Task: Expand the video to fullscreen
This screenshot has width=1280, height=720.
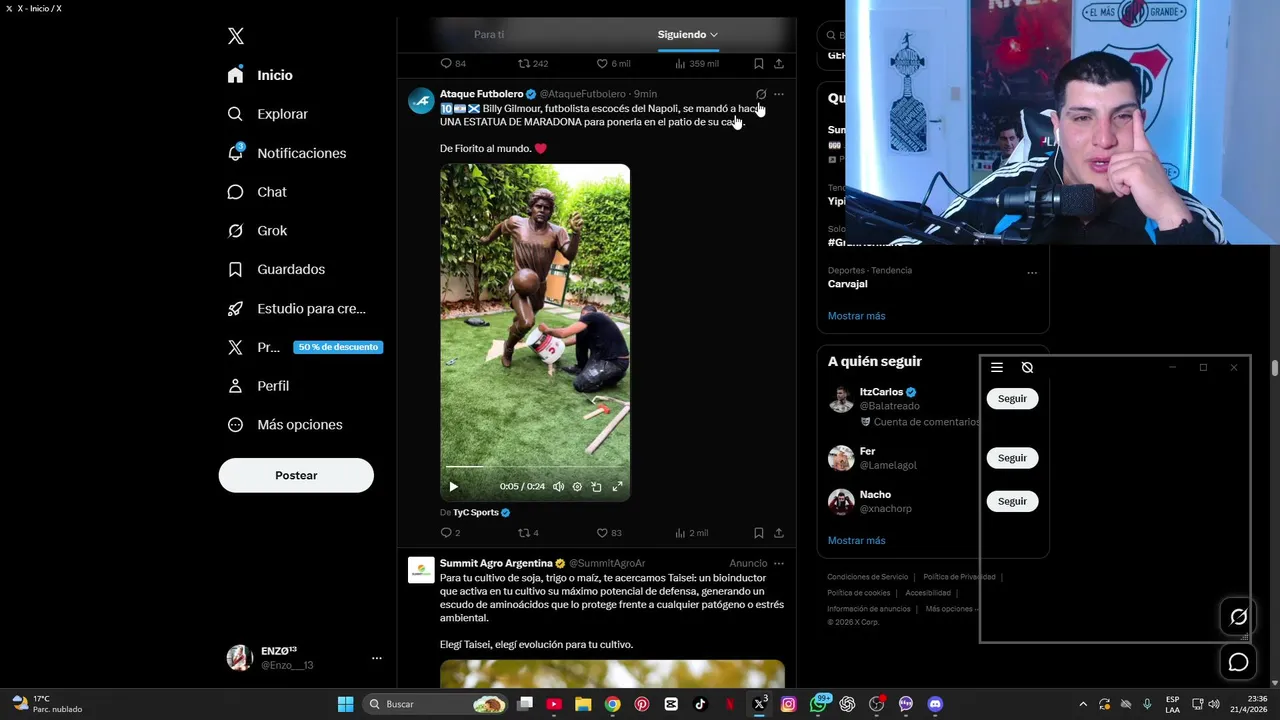Action: [617, 487]
